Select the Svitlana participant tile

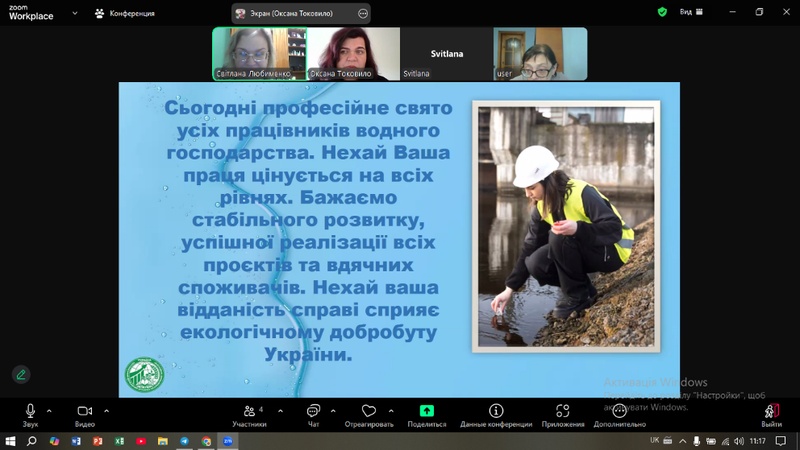point(446,54)
